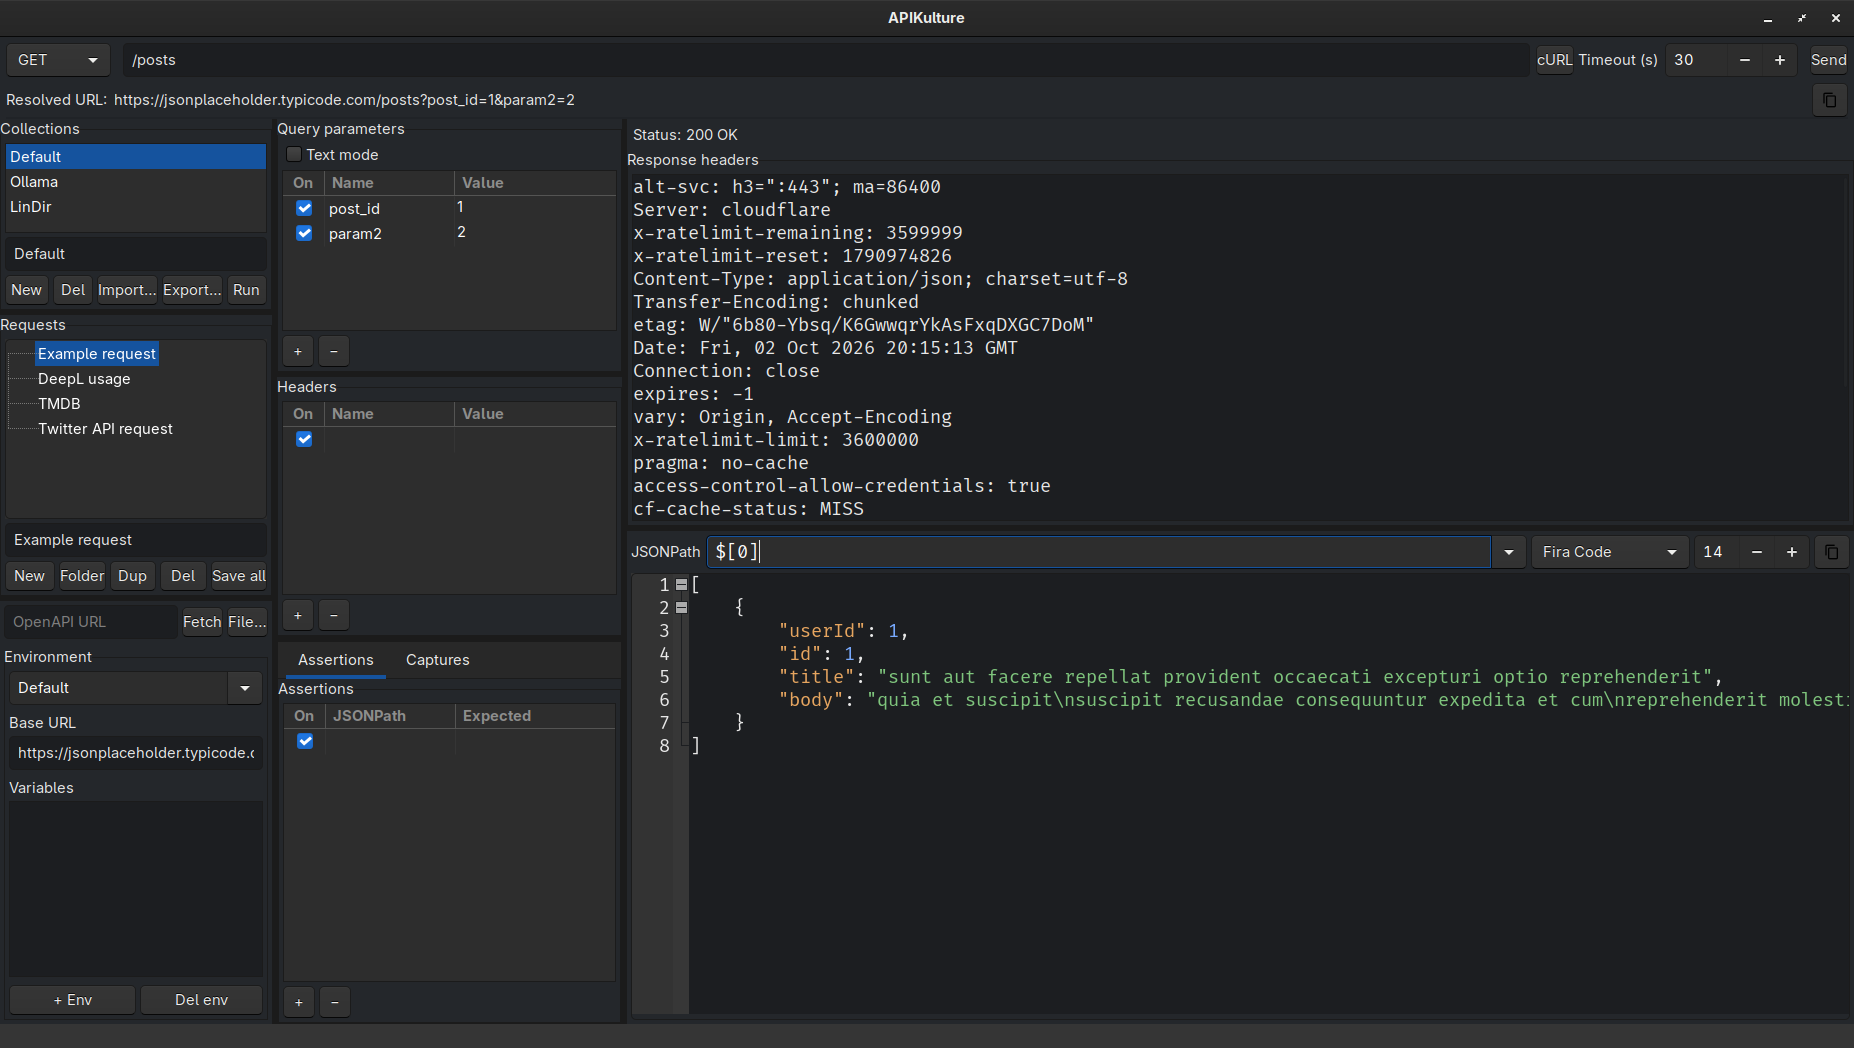Switch to the Assertions tab
Viewport: 1854px width, 1048px height.
tap(336, 660)
